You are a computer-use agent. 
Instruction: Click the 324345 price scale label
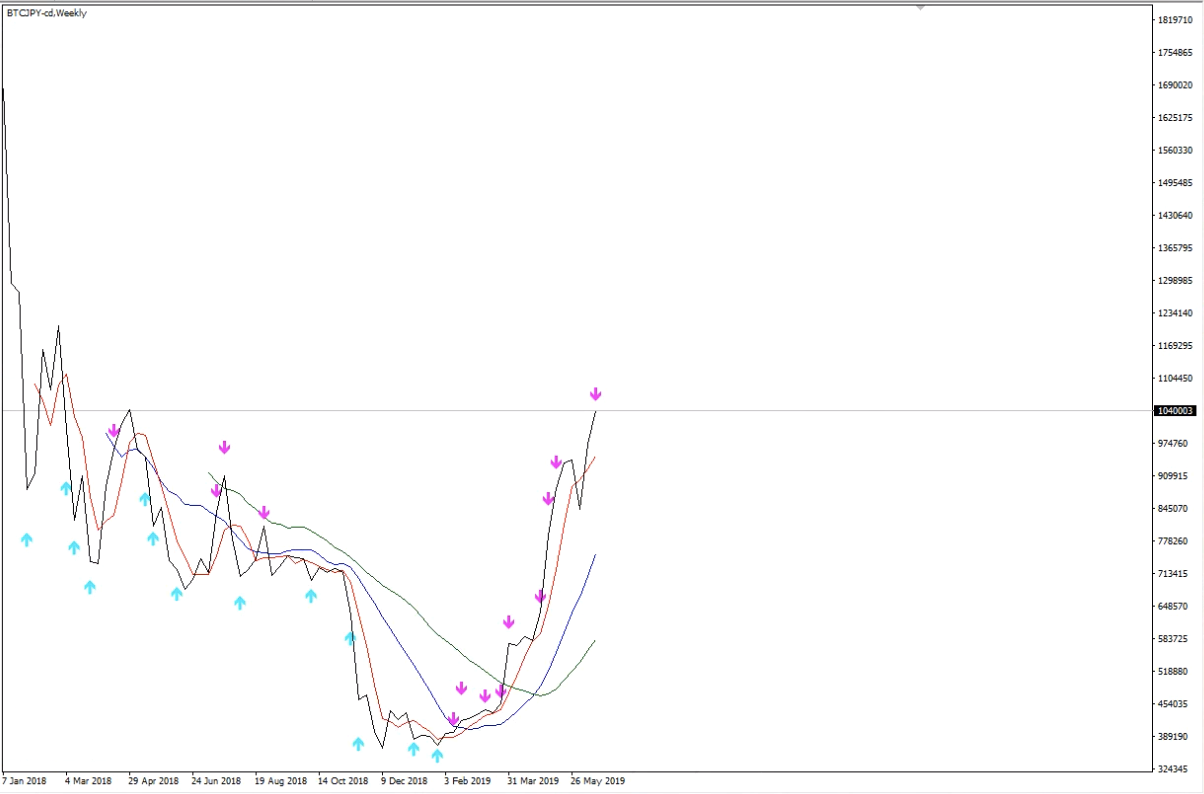1171,769
